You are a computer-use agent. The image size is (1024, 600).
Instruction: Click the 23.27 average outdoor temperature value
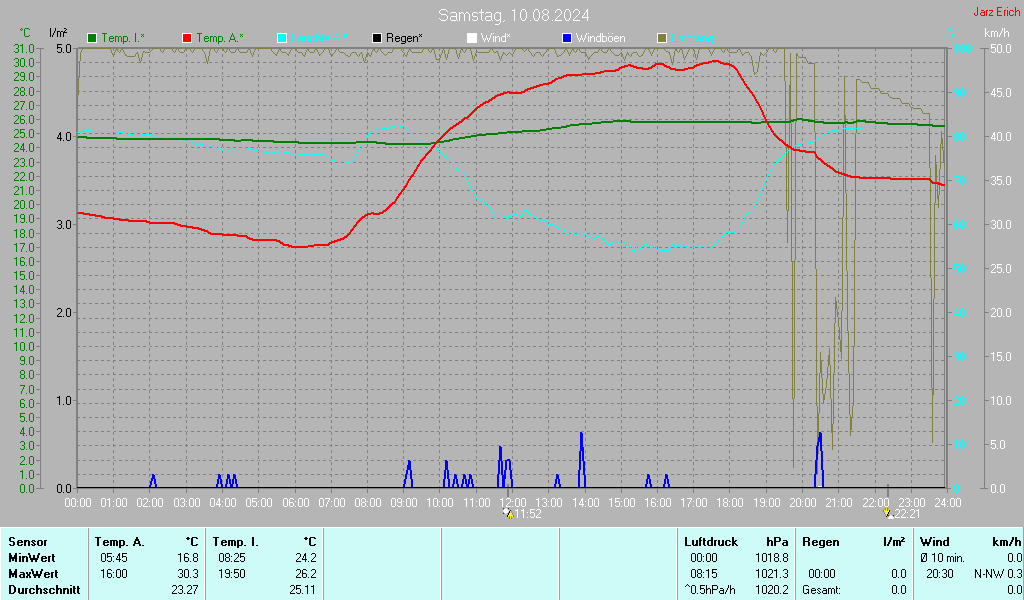pyautogui.click(x=185, y=590)
